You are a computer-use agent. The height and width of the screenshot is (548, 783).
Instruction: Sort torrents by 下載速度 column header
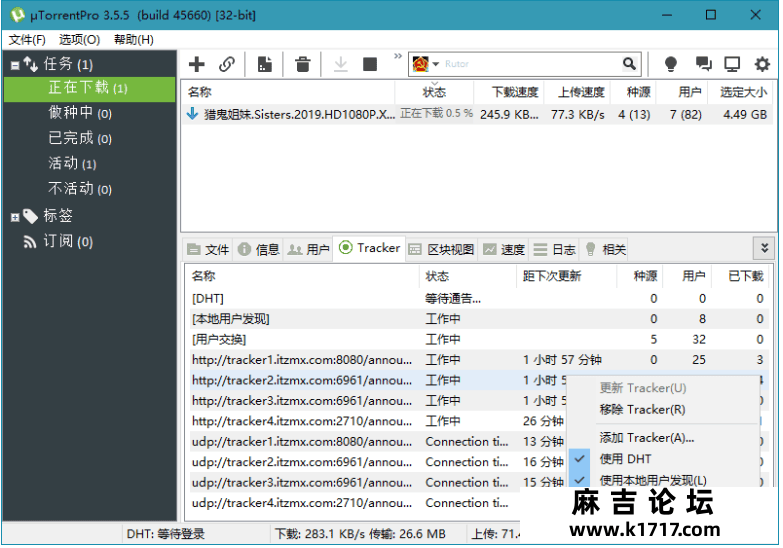coord(515,92)
